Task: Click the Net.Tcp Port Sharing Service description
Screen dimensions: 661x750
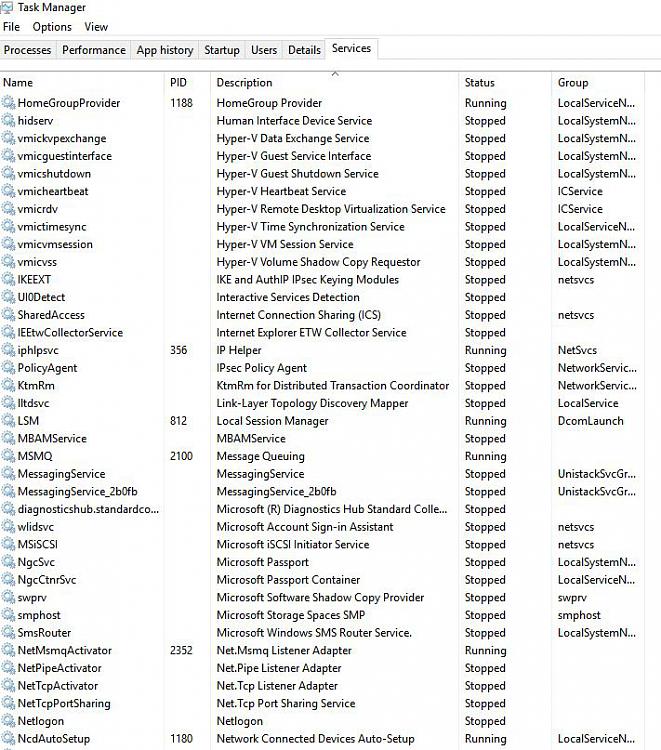Action: point(286,704)
